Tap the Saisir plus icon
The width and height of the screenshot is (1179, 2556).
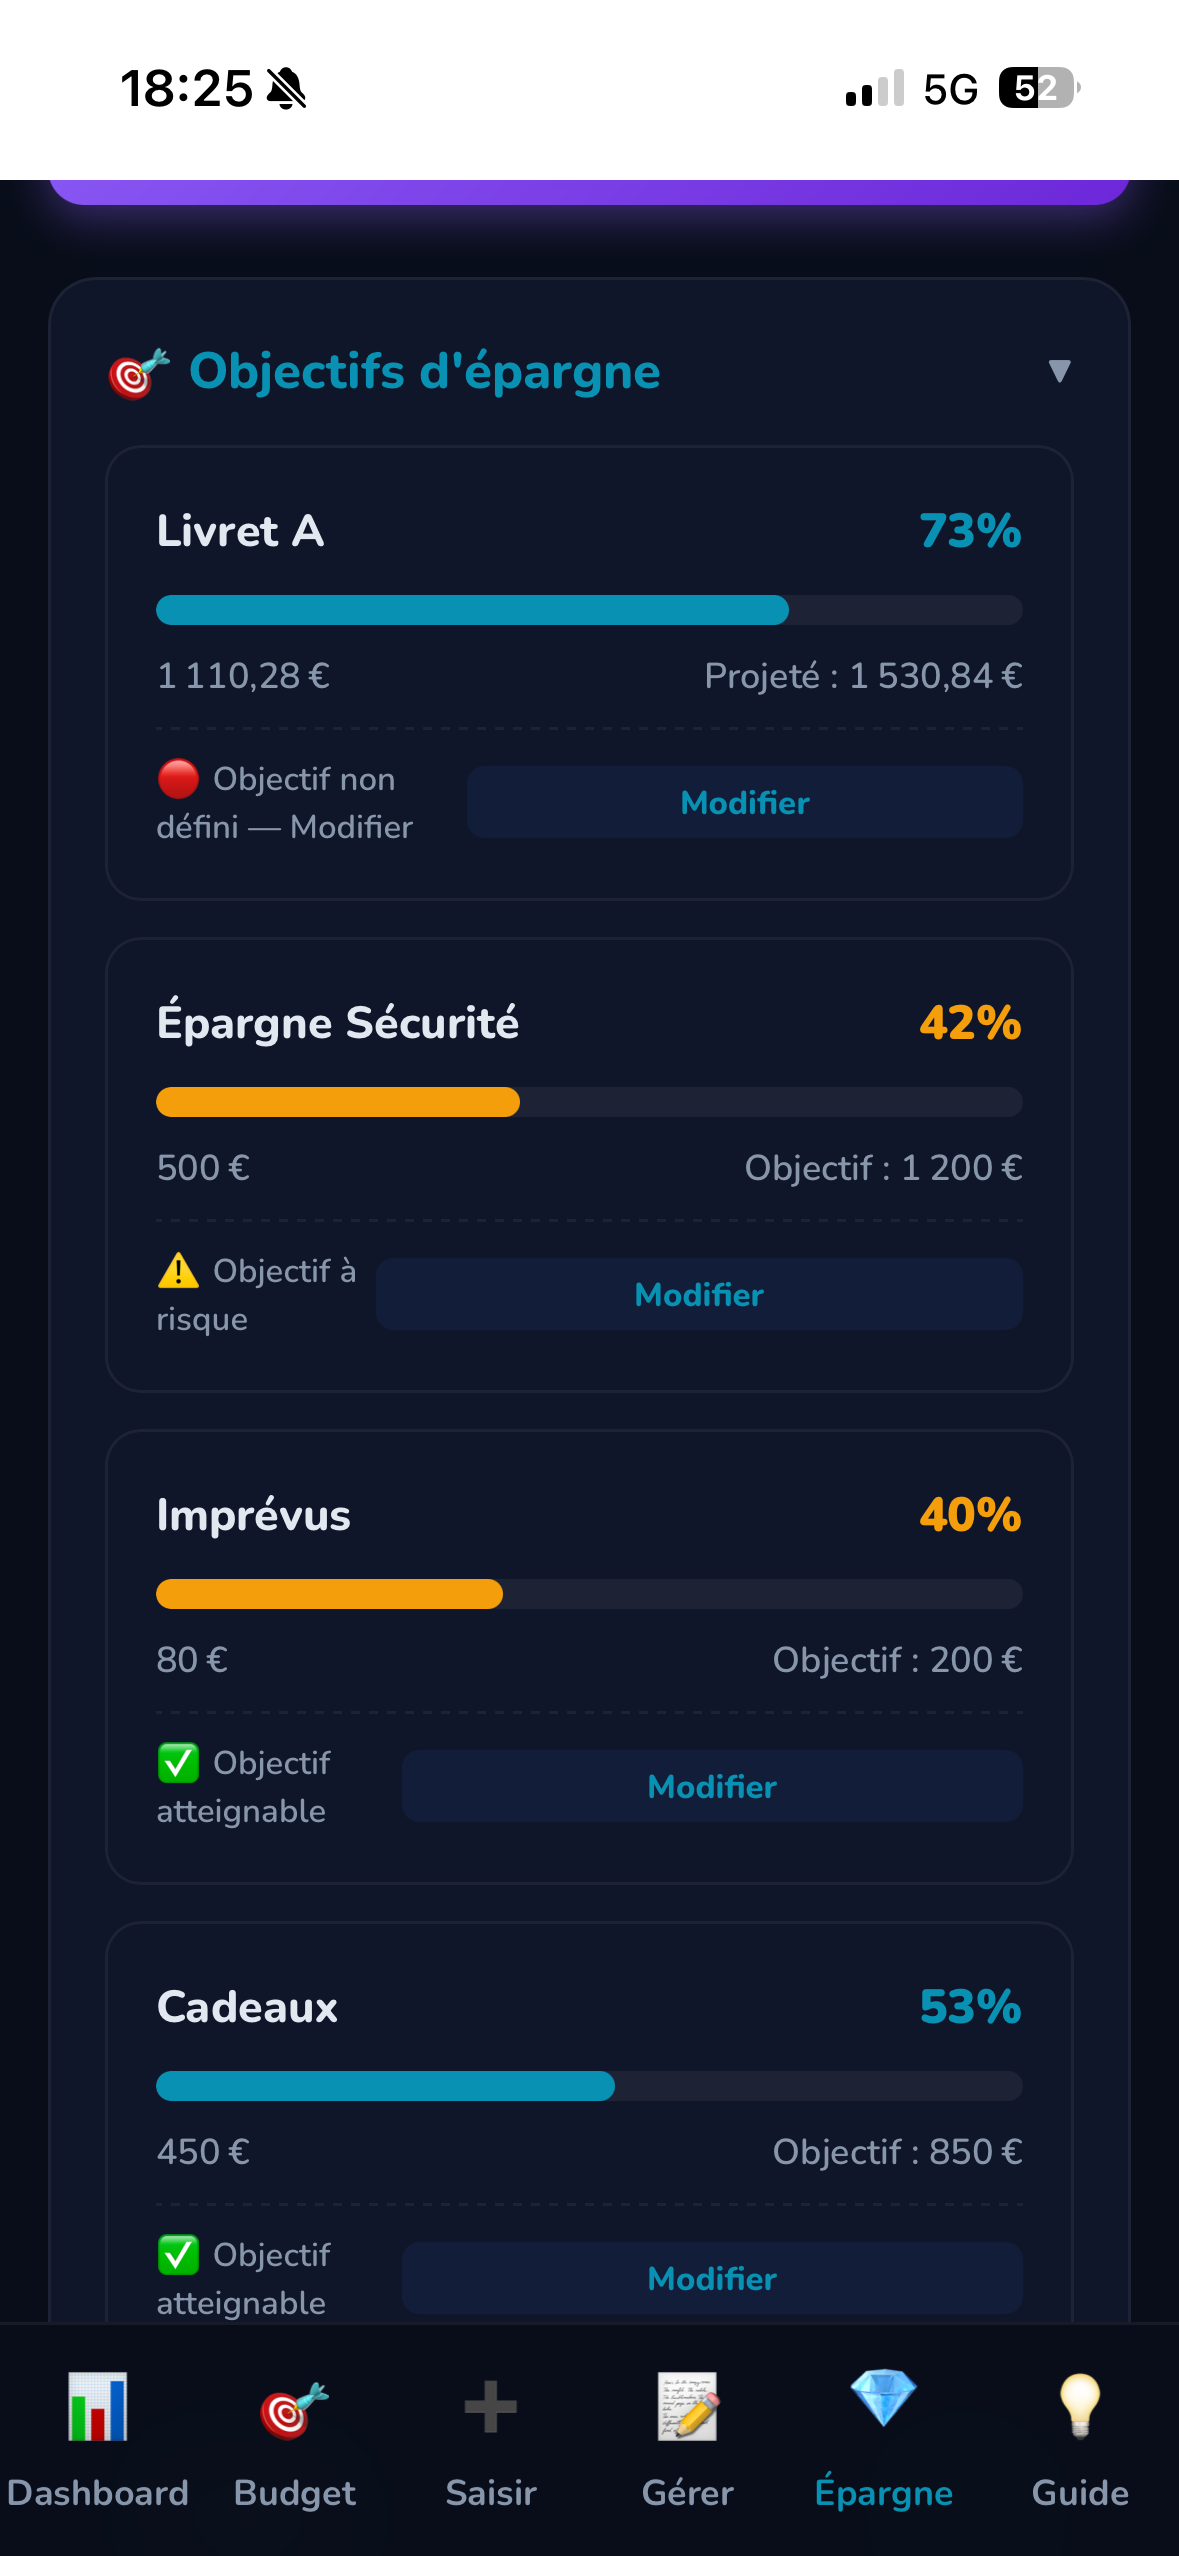tap(491, 2406)
